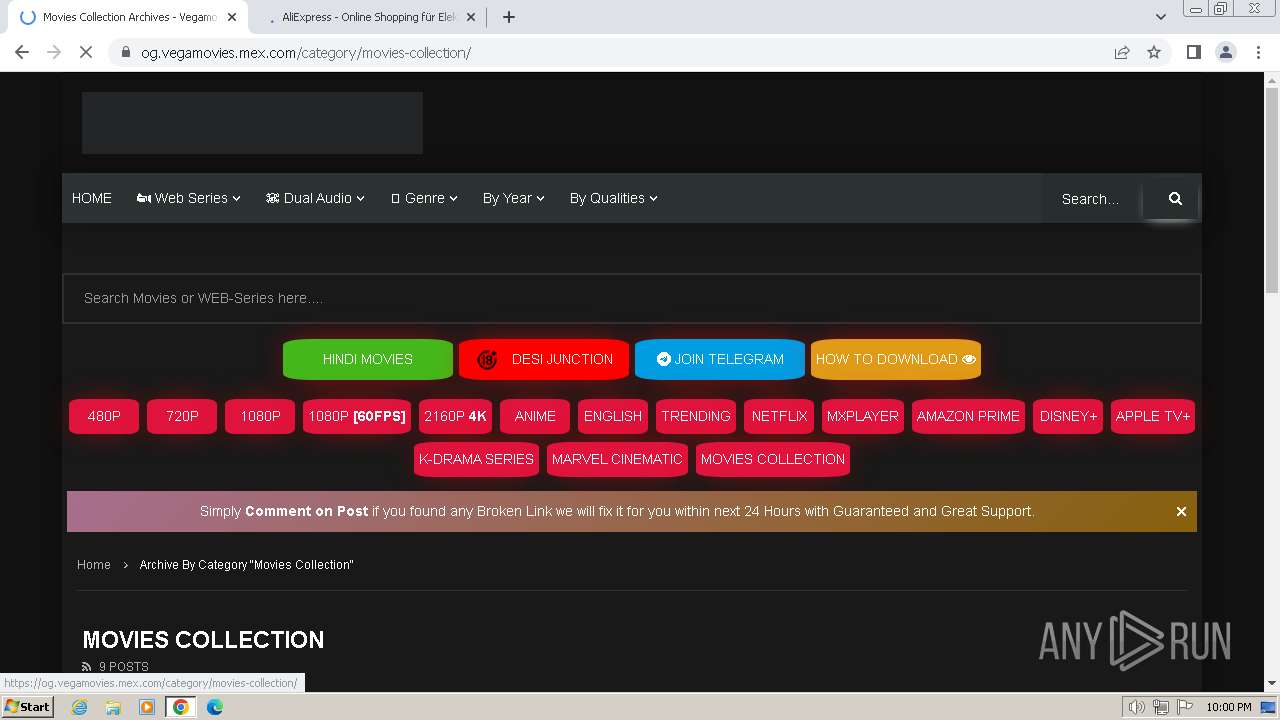
Task: Filter by 720P quality
Action: coord(182,416)
